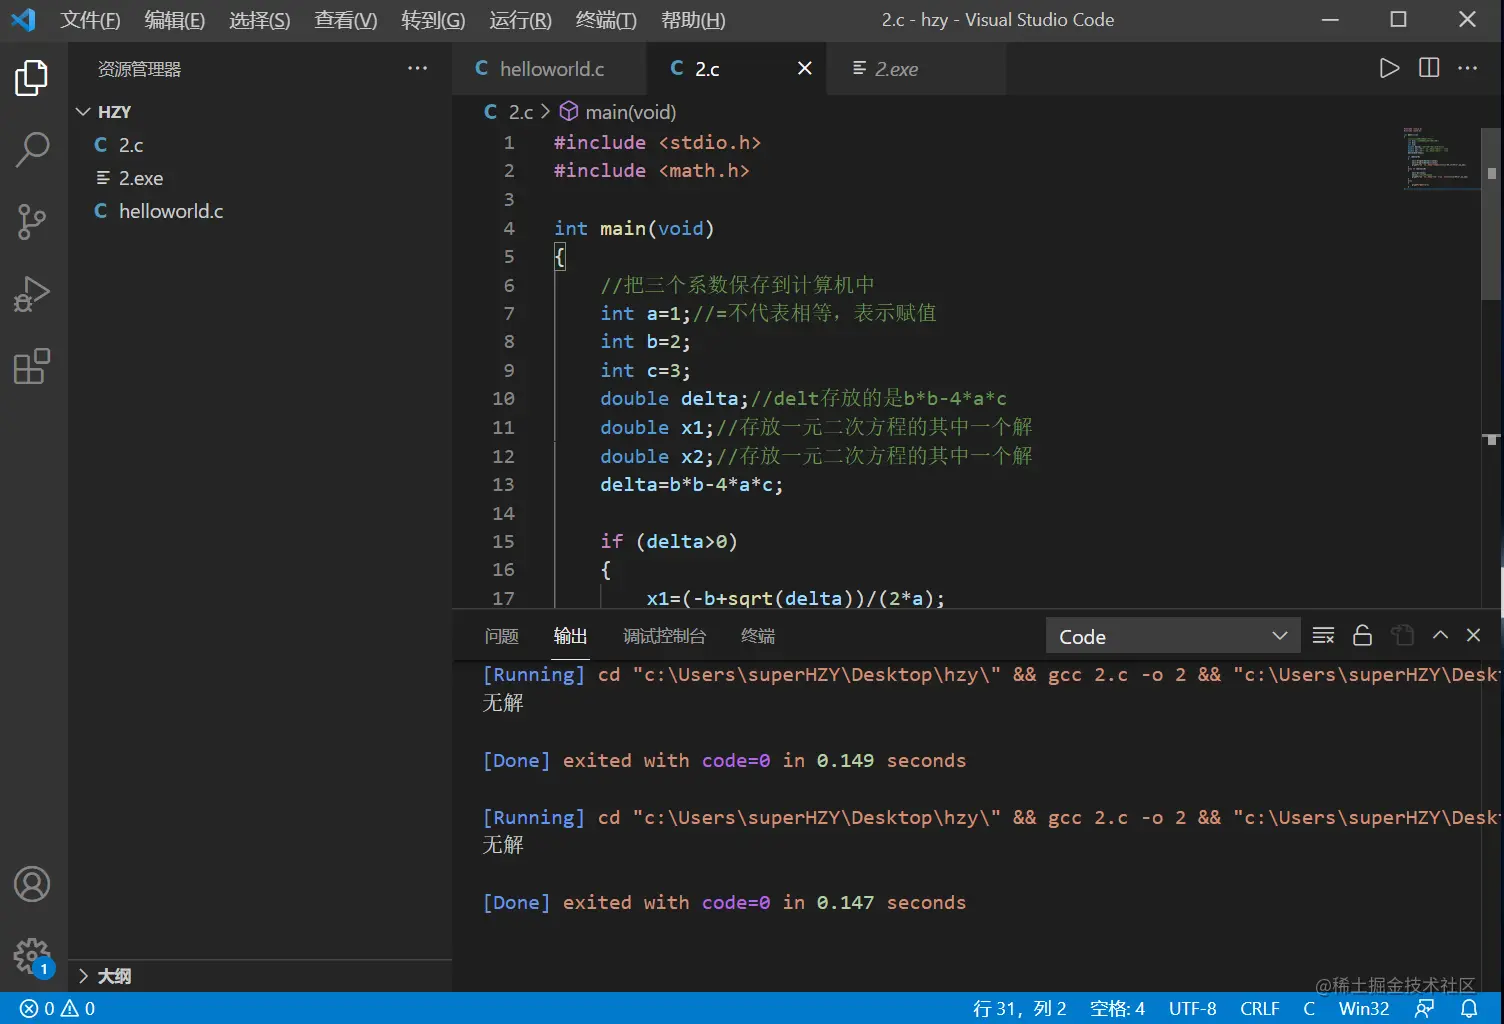Image resolution: width=1504 pixels, height=1024 pixels.
Task: Click main(void) symbol in breadcrumb
Action: (618, 112)
